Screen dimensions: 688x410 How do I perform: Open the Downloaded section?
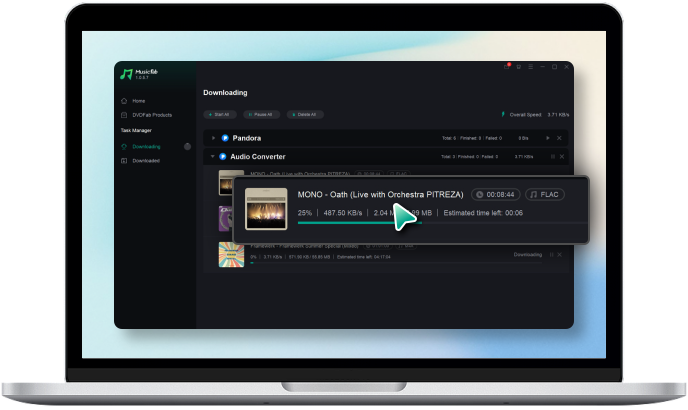pos(146,161)
